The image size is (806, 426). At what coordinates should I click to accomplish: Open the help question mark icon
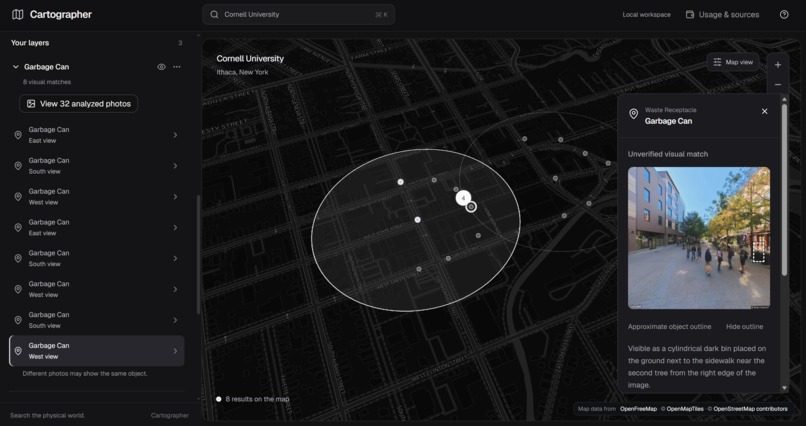pos(784,14)
